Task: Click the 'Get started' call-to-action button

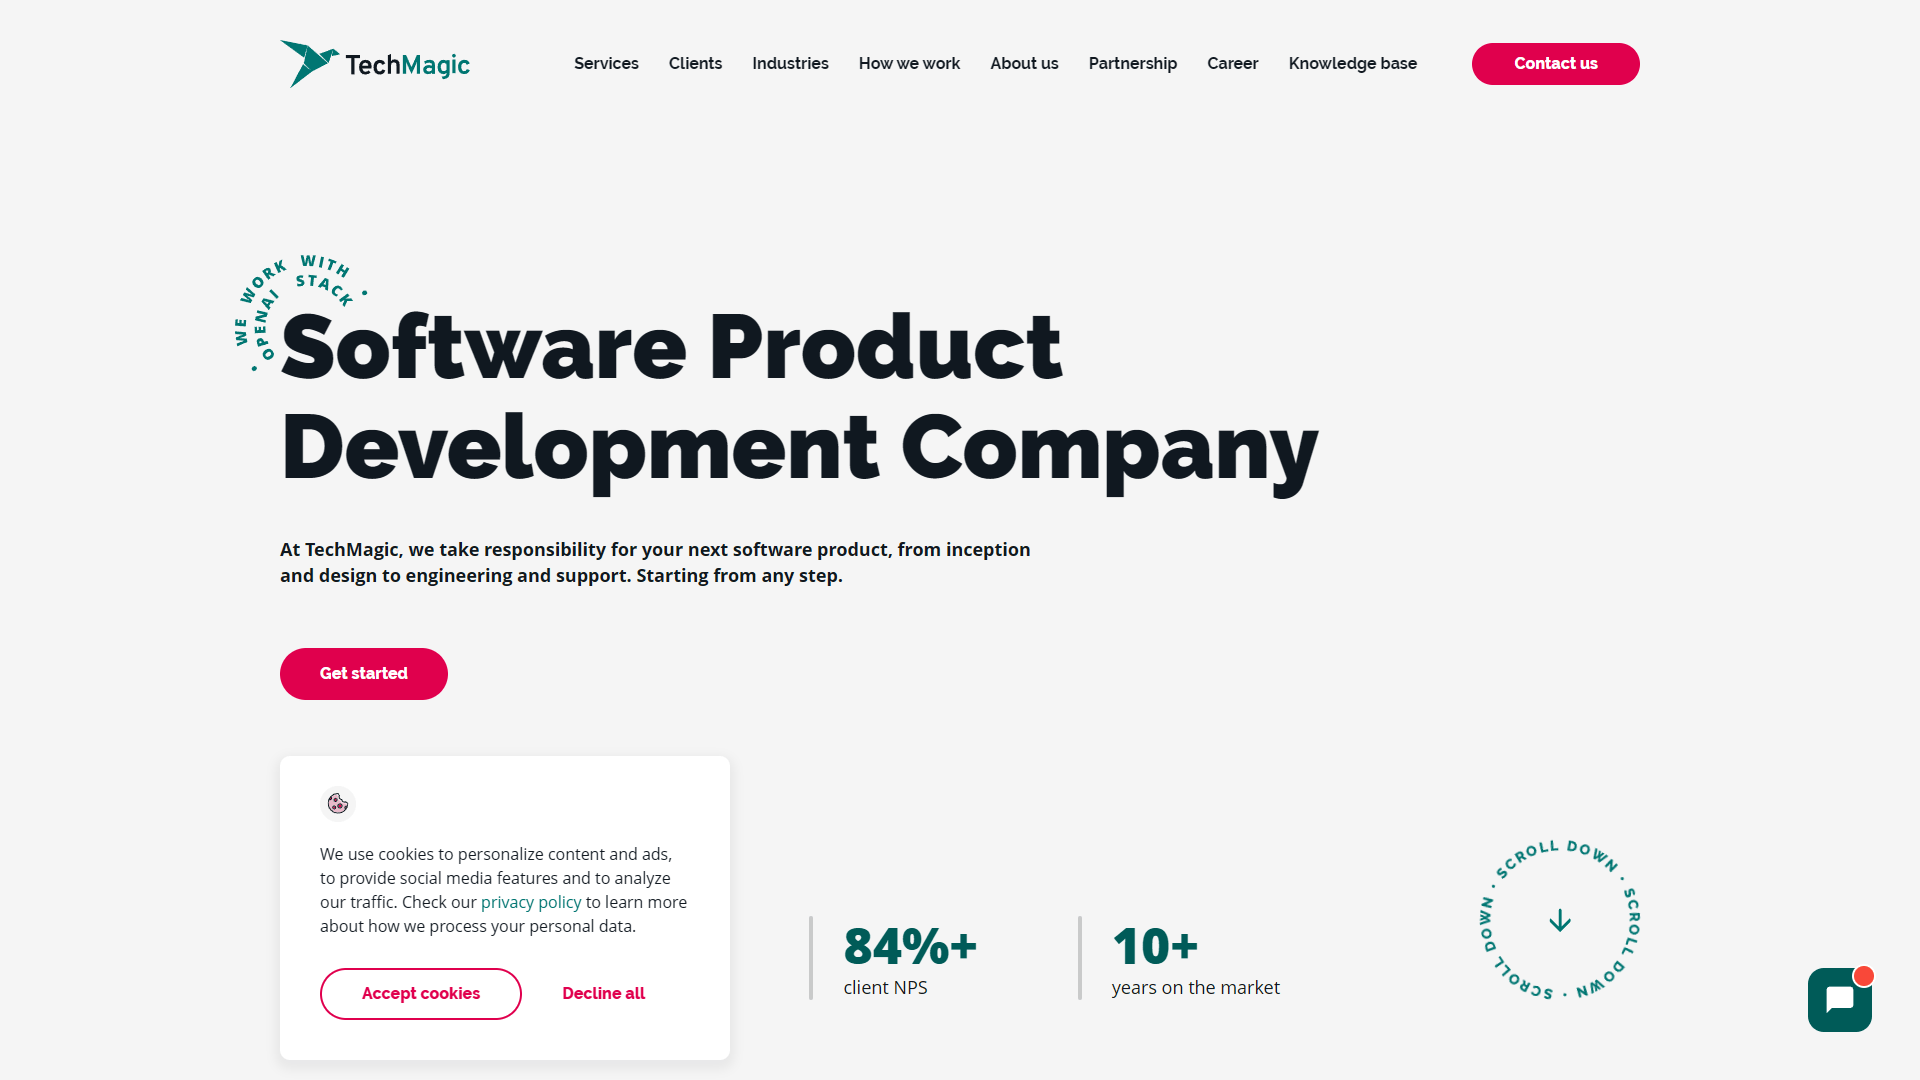Action: coord(364,673)
